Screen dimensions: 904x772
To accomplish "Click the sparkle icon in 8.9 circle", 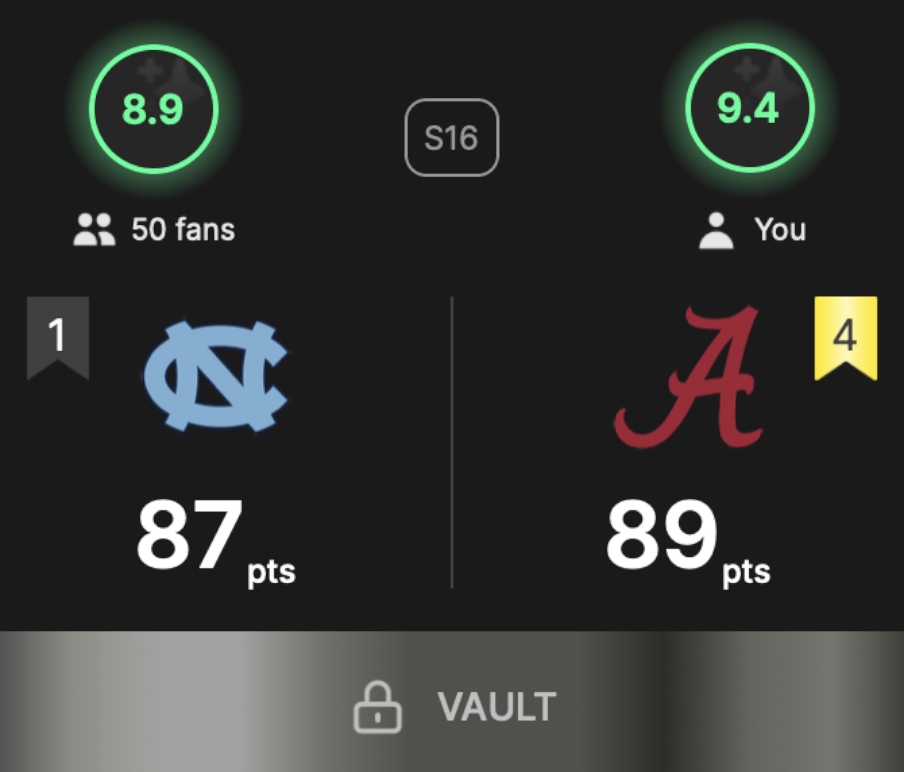I will pyautogui.click(x=171, y=76).
